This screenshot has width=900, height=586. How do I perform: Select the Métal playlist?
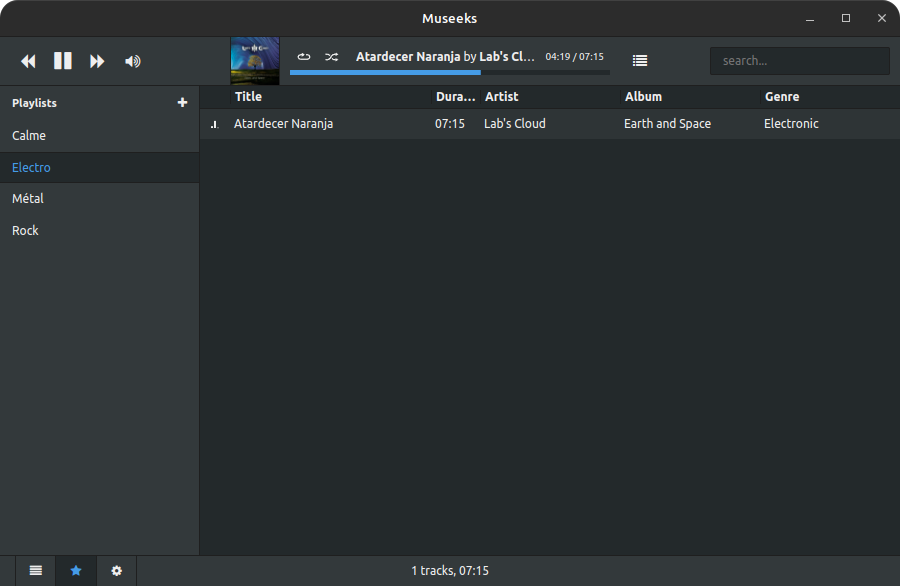[x=28, y=198]
